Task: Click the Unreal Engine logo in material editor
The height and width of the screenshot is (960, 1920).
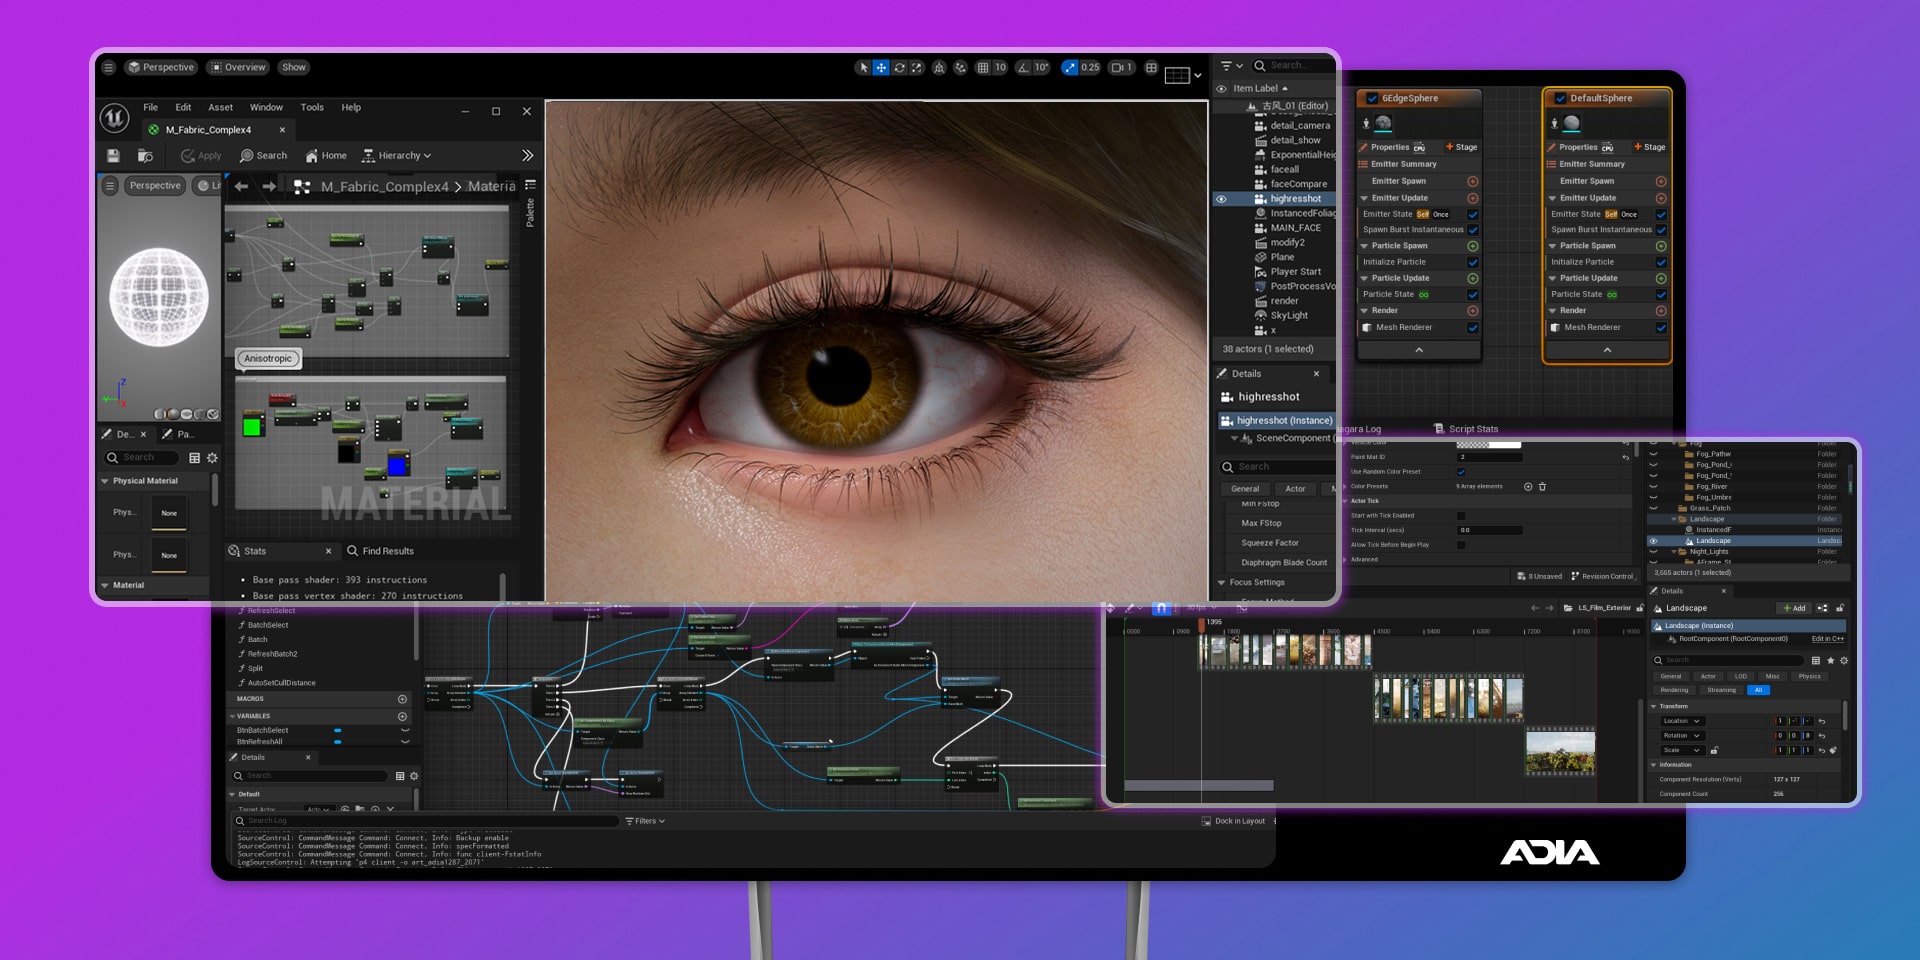Action: (114, 119)
